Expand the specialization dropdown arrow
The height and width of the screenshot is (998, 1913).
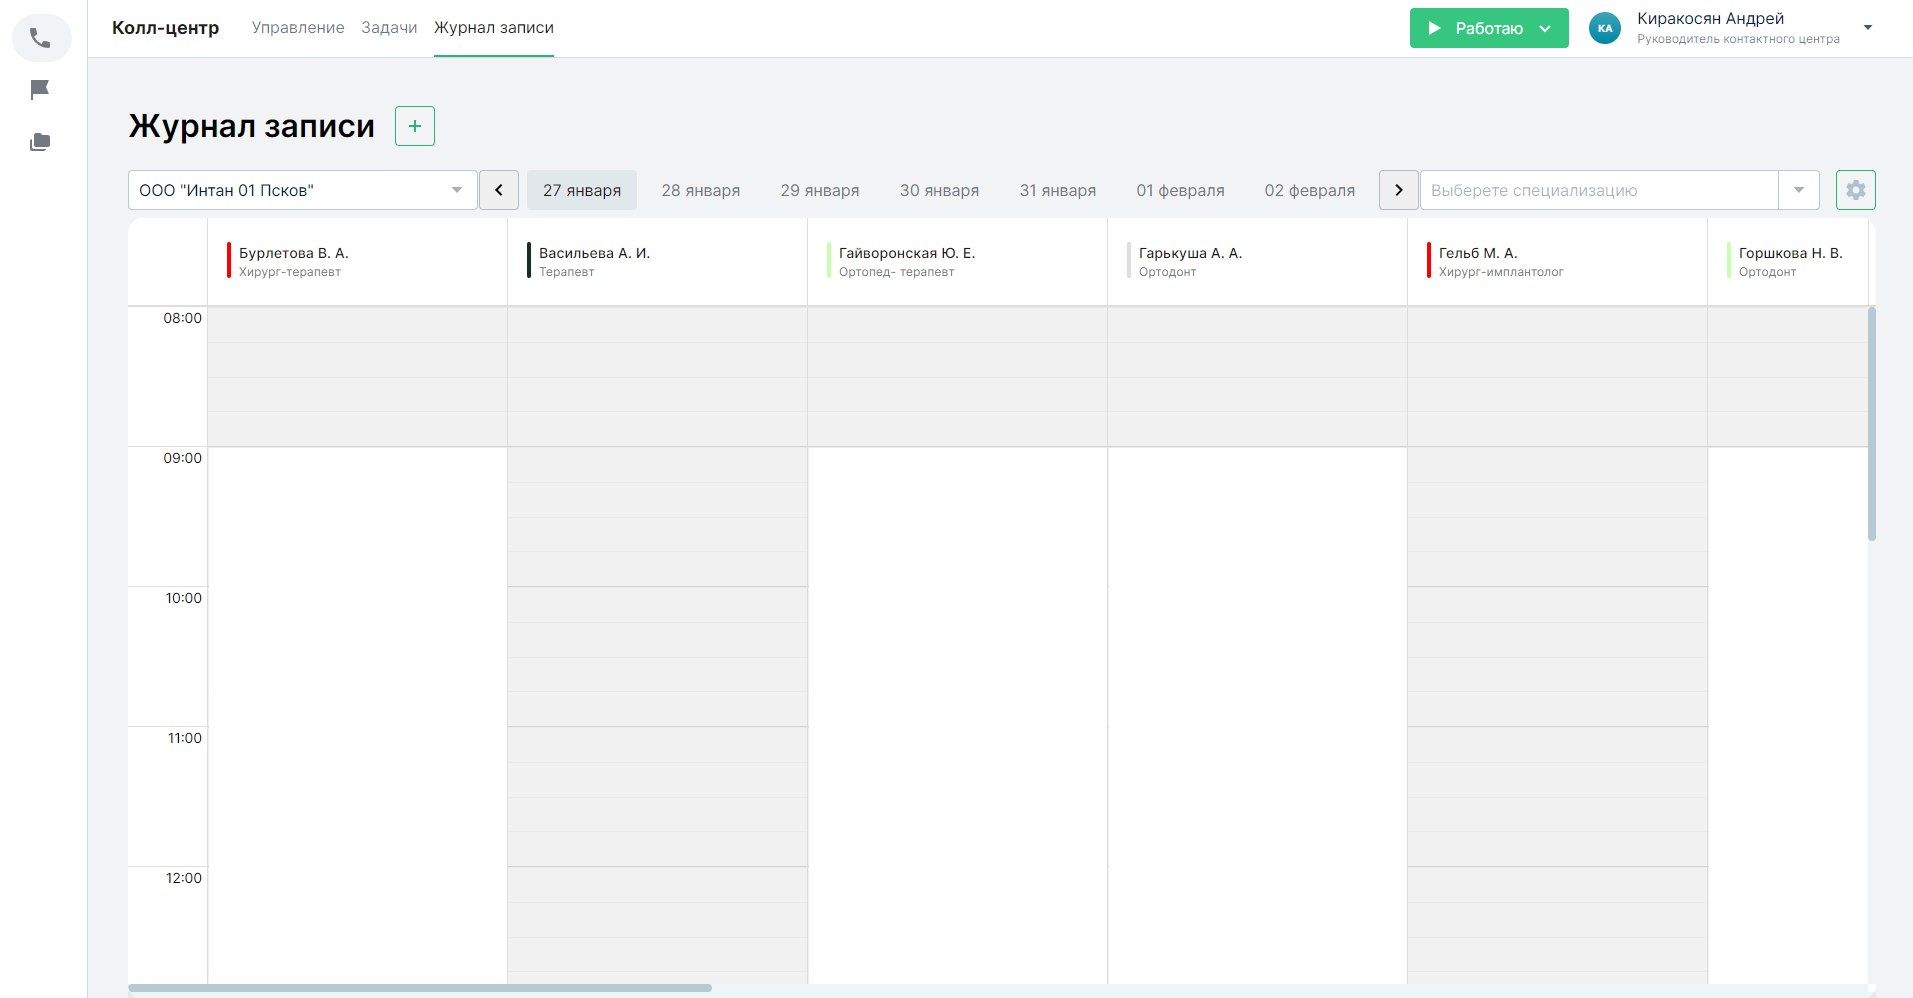(1799, 190)
